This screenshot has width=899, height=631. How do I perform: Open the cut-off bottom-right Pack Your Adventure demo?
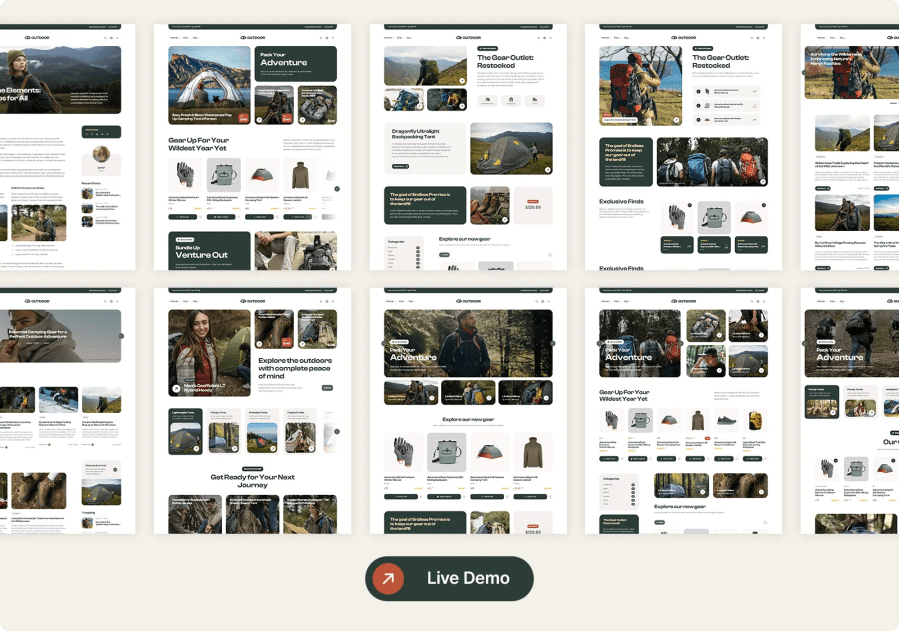850,411
